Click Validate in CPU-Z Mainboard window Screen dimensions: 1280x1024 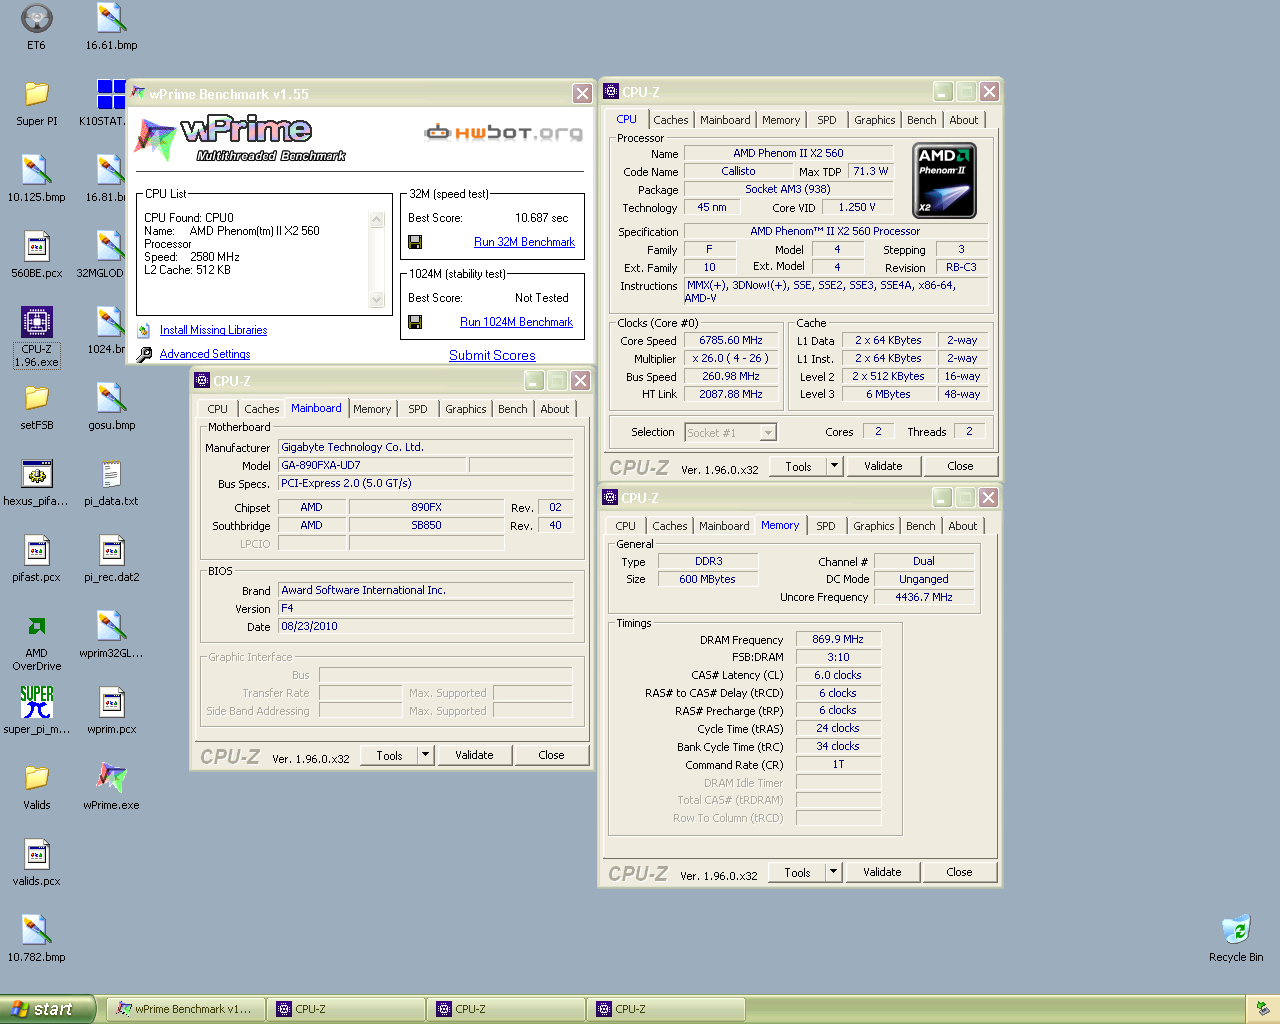click(x=474, y=755)
